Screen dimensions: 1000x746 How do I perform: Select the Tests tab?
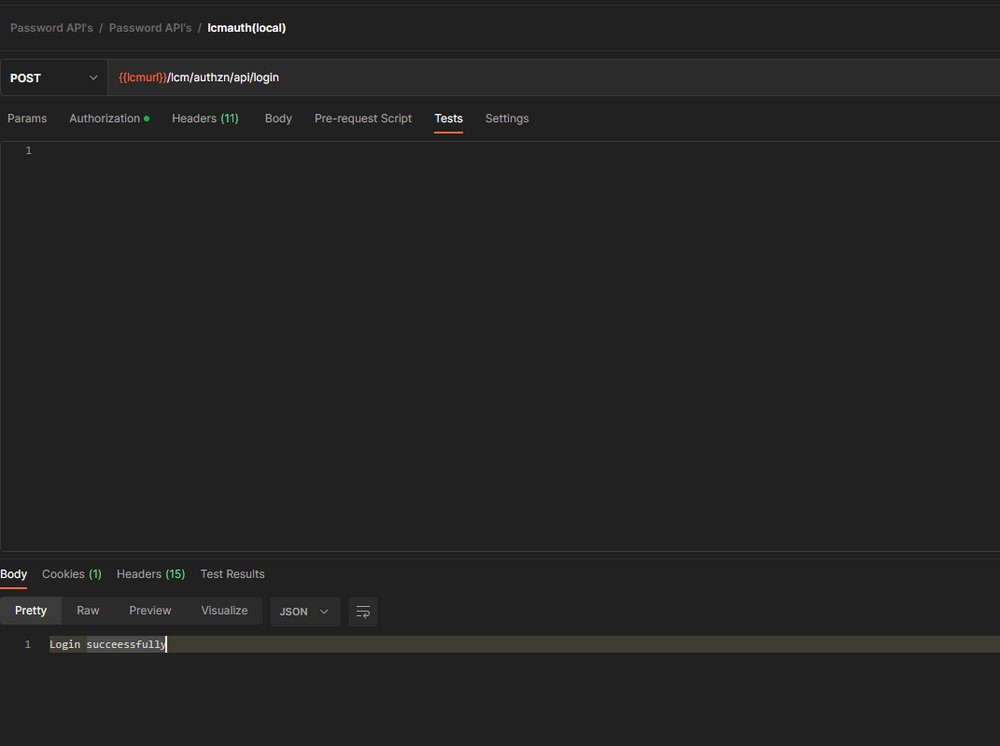[448, 119]
